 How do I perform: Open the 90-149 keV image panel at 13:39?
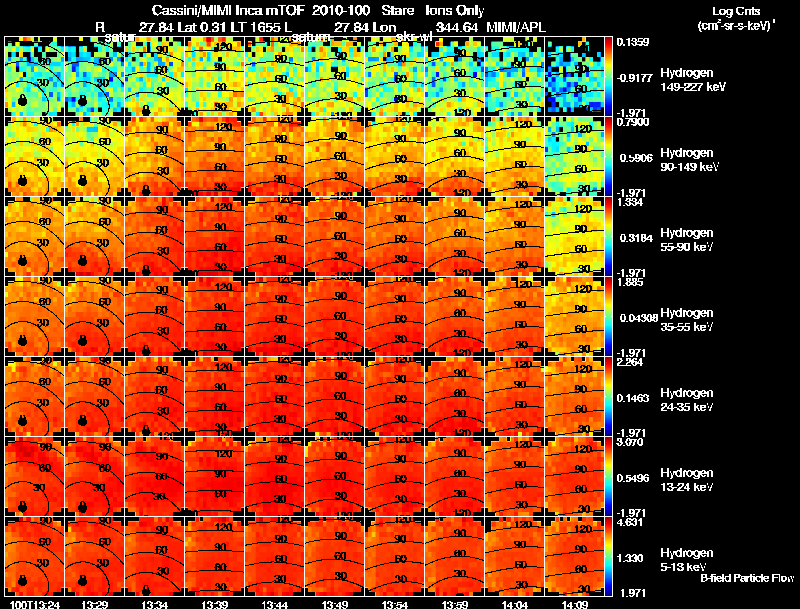pyautogui.click(x=215, y=156)
